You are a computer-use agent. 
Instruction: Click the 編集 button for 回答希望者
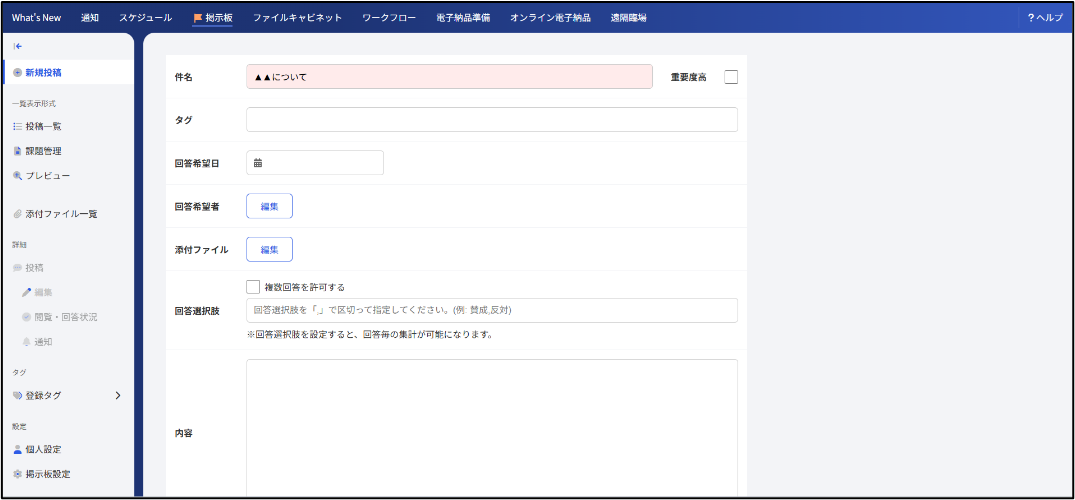pos(269,206)
